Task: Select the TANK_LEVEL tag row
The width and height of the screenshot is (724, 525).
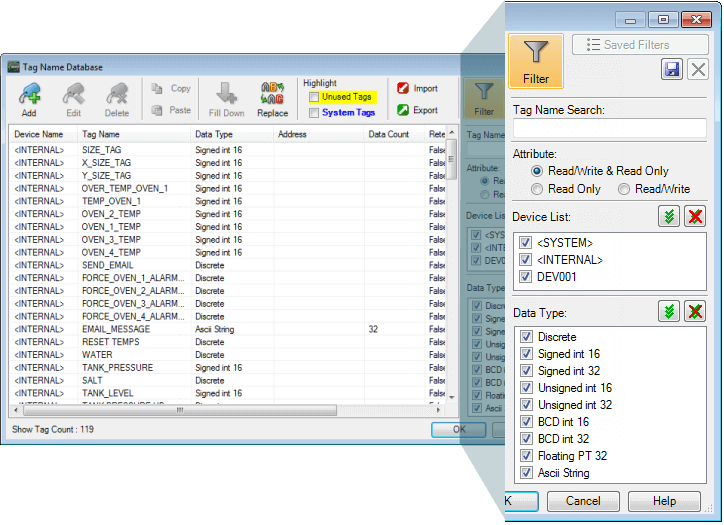Action: (x=228, y=393)
